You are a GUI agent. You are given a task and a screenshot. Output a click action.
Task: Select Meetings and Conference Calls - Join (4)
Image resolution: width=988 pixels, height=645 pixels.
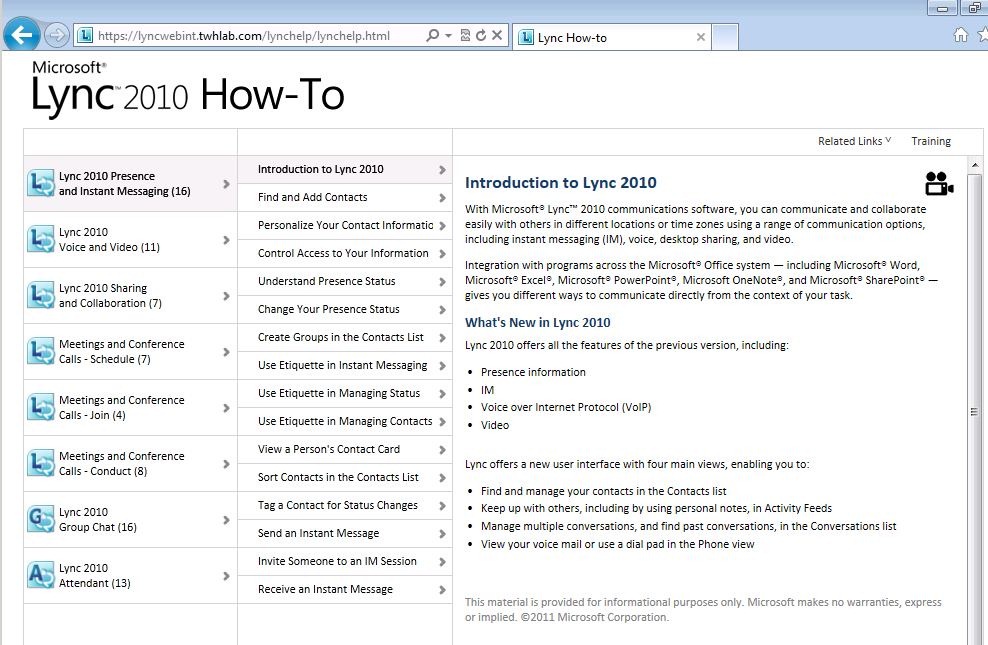tap(130, 408)
